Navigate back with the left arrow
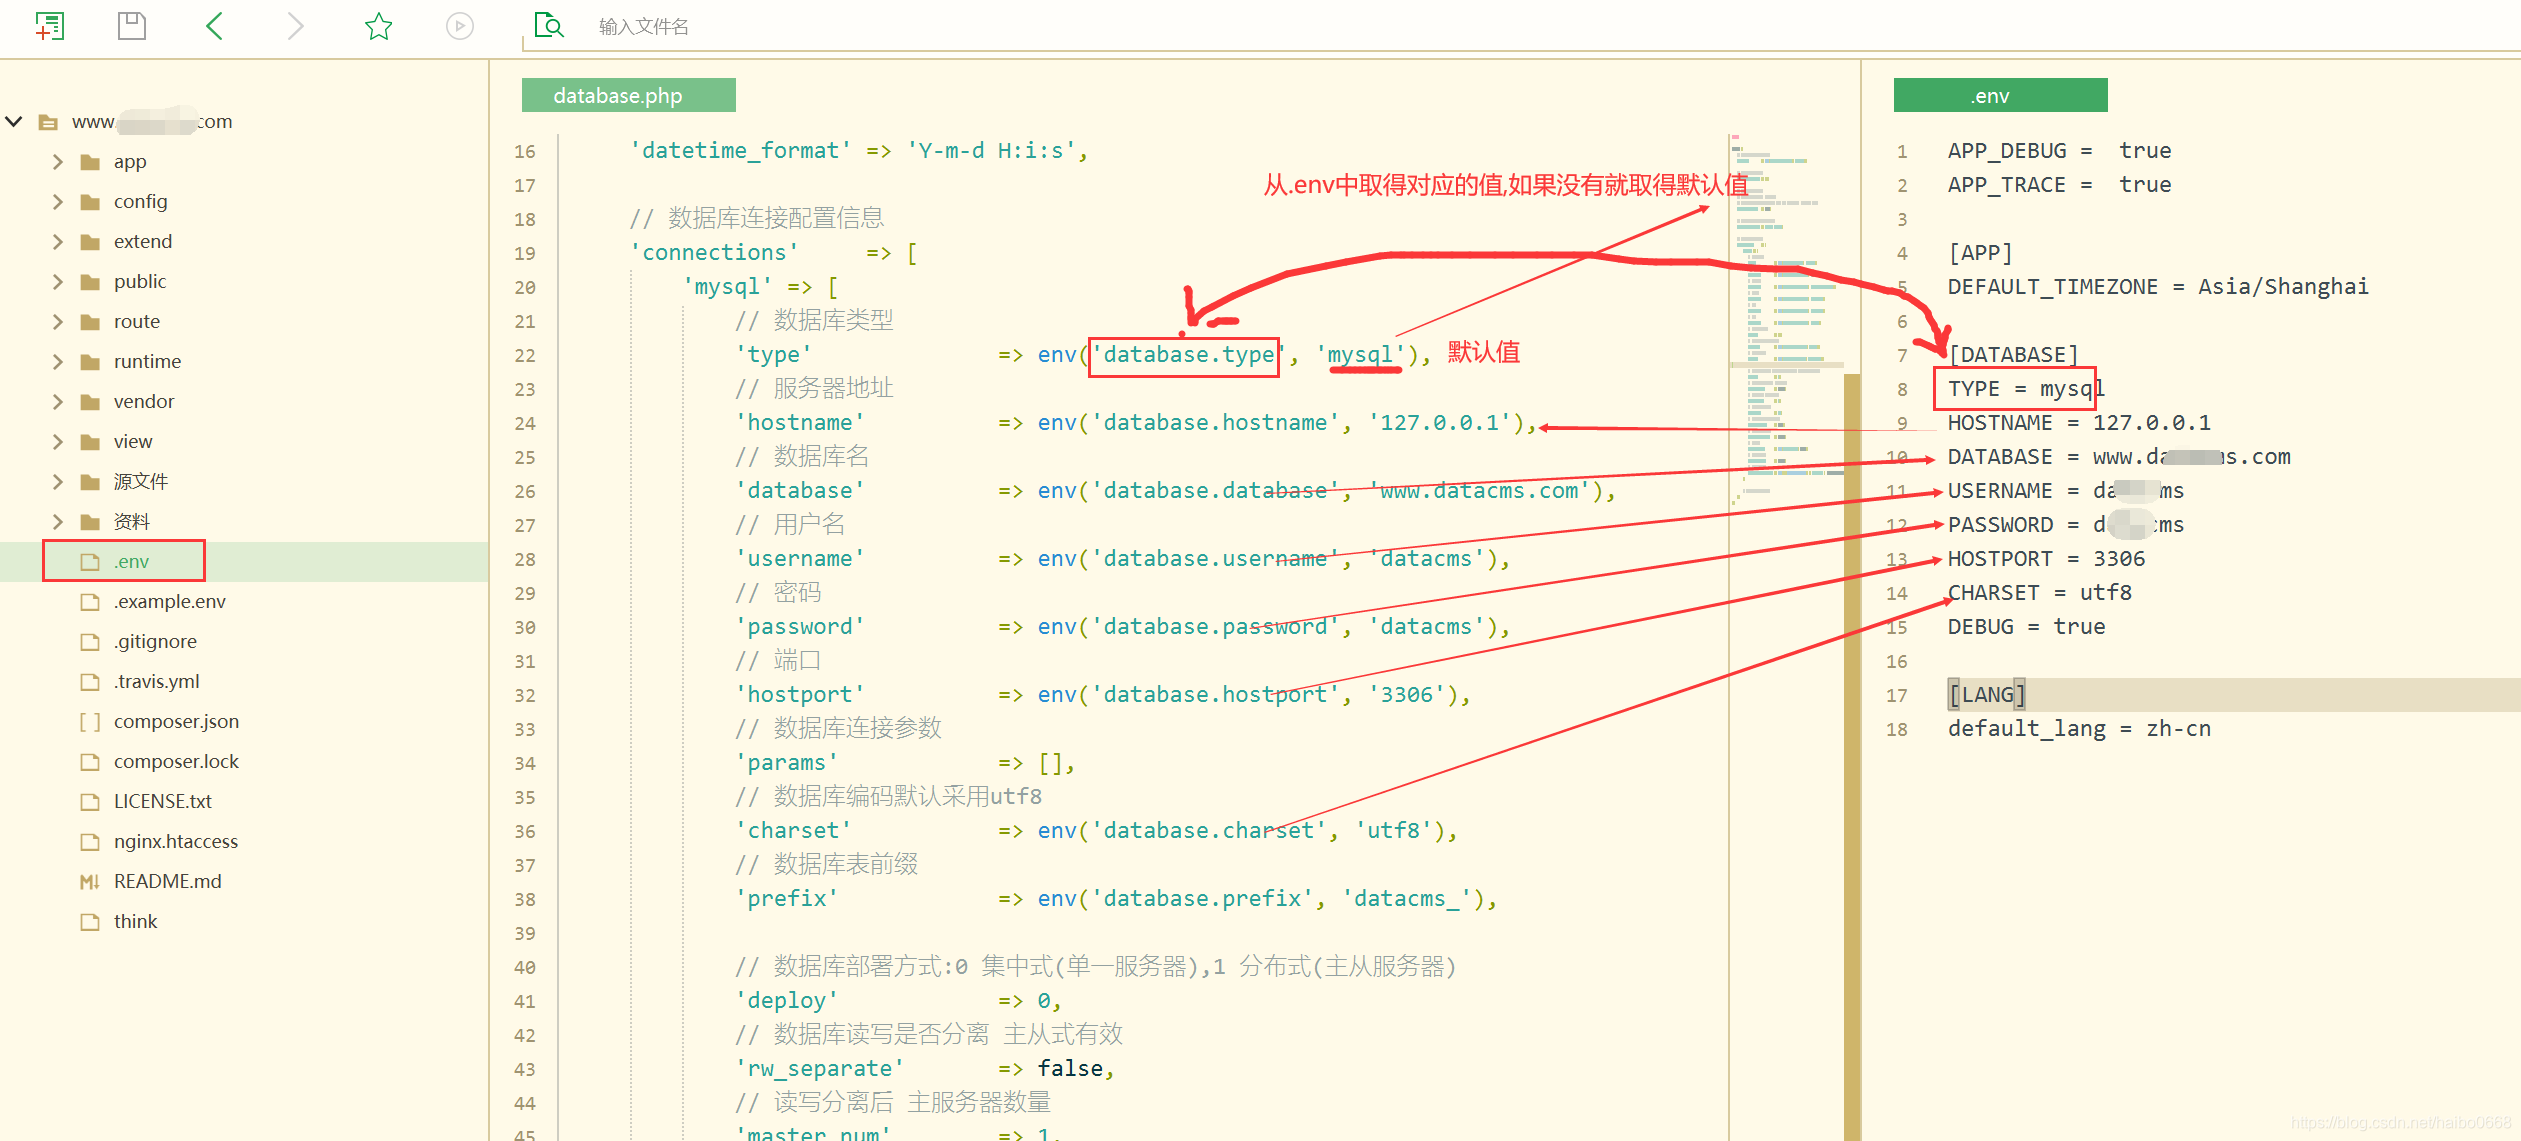This screenshot has height=1141, width=2521. point(214,26)
